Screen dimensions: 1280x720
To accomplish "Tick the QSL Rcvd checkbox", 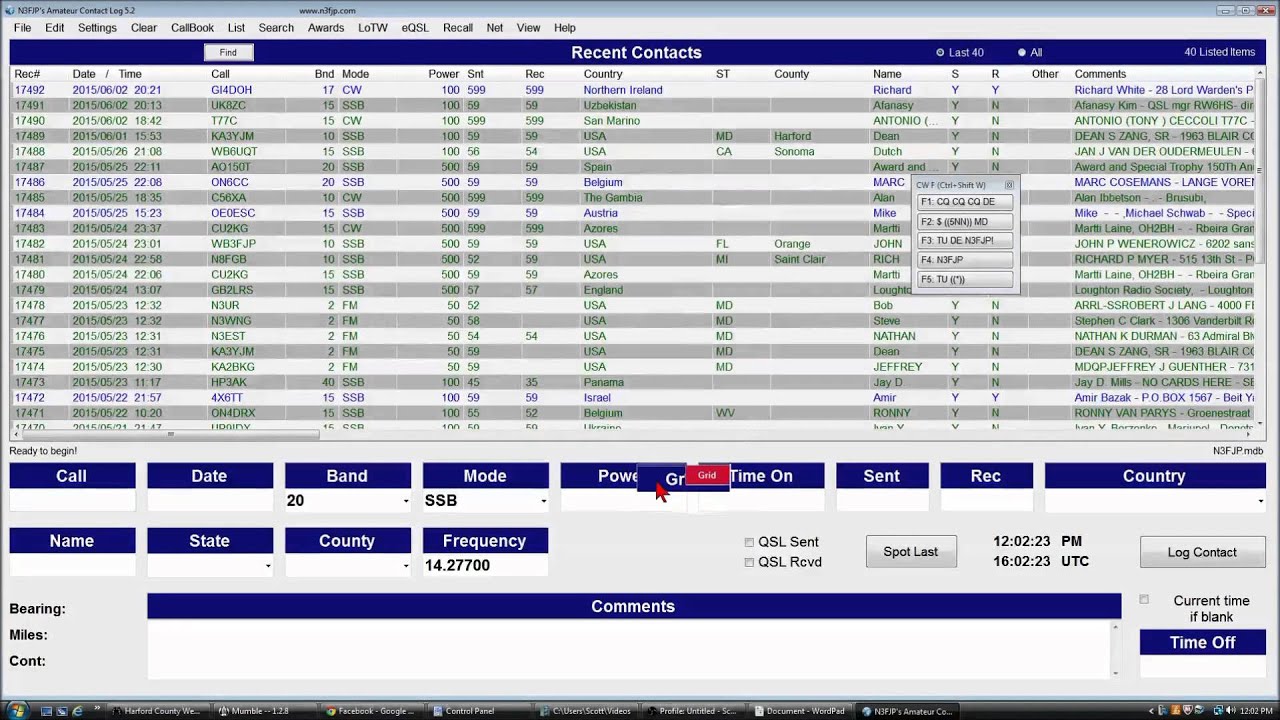I will (x=749, y=562).
